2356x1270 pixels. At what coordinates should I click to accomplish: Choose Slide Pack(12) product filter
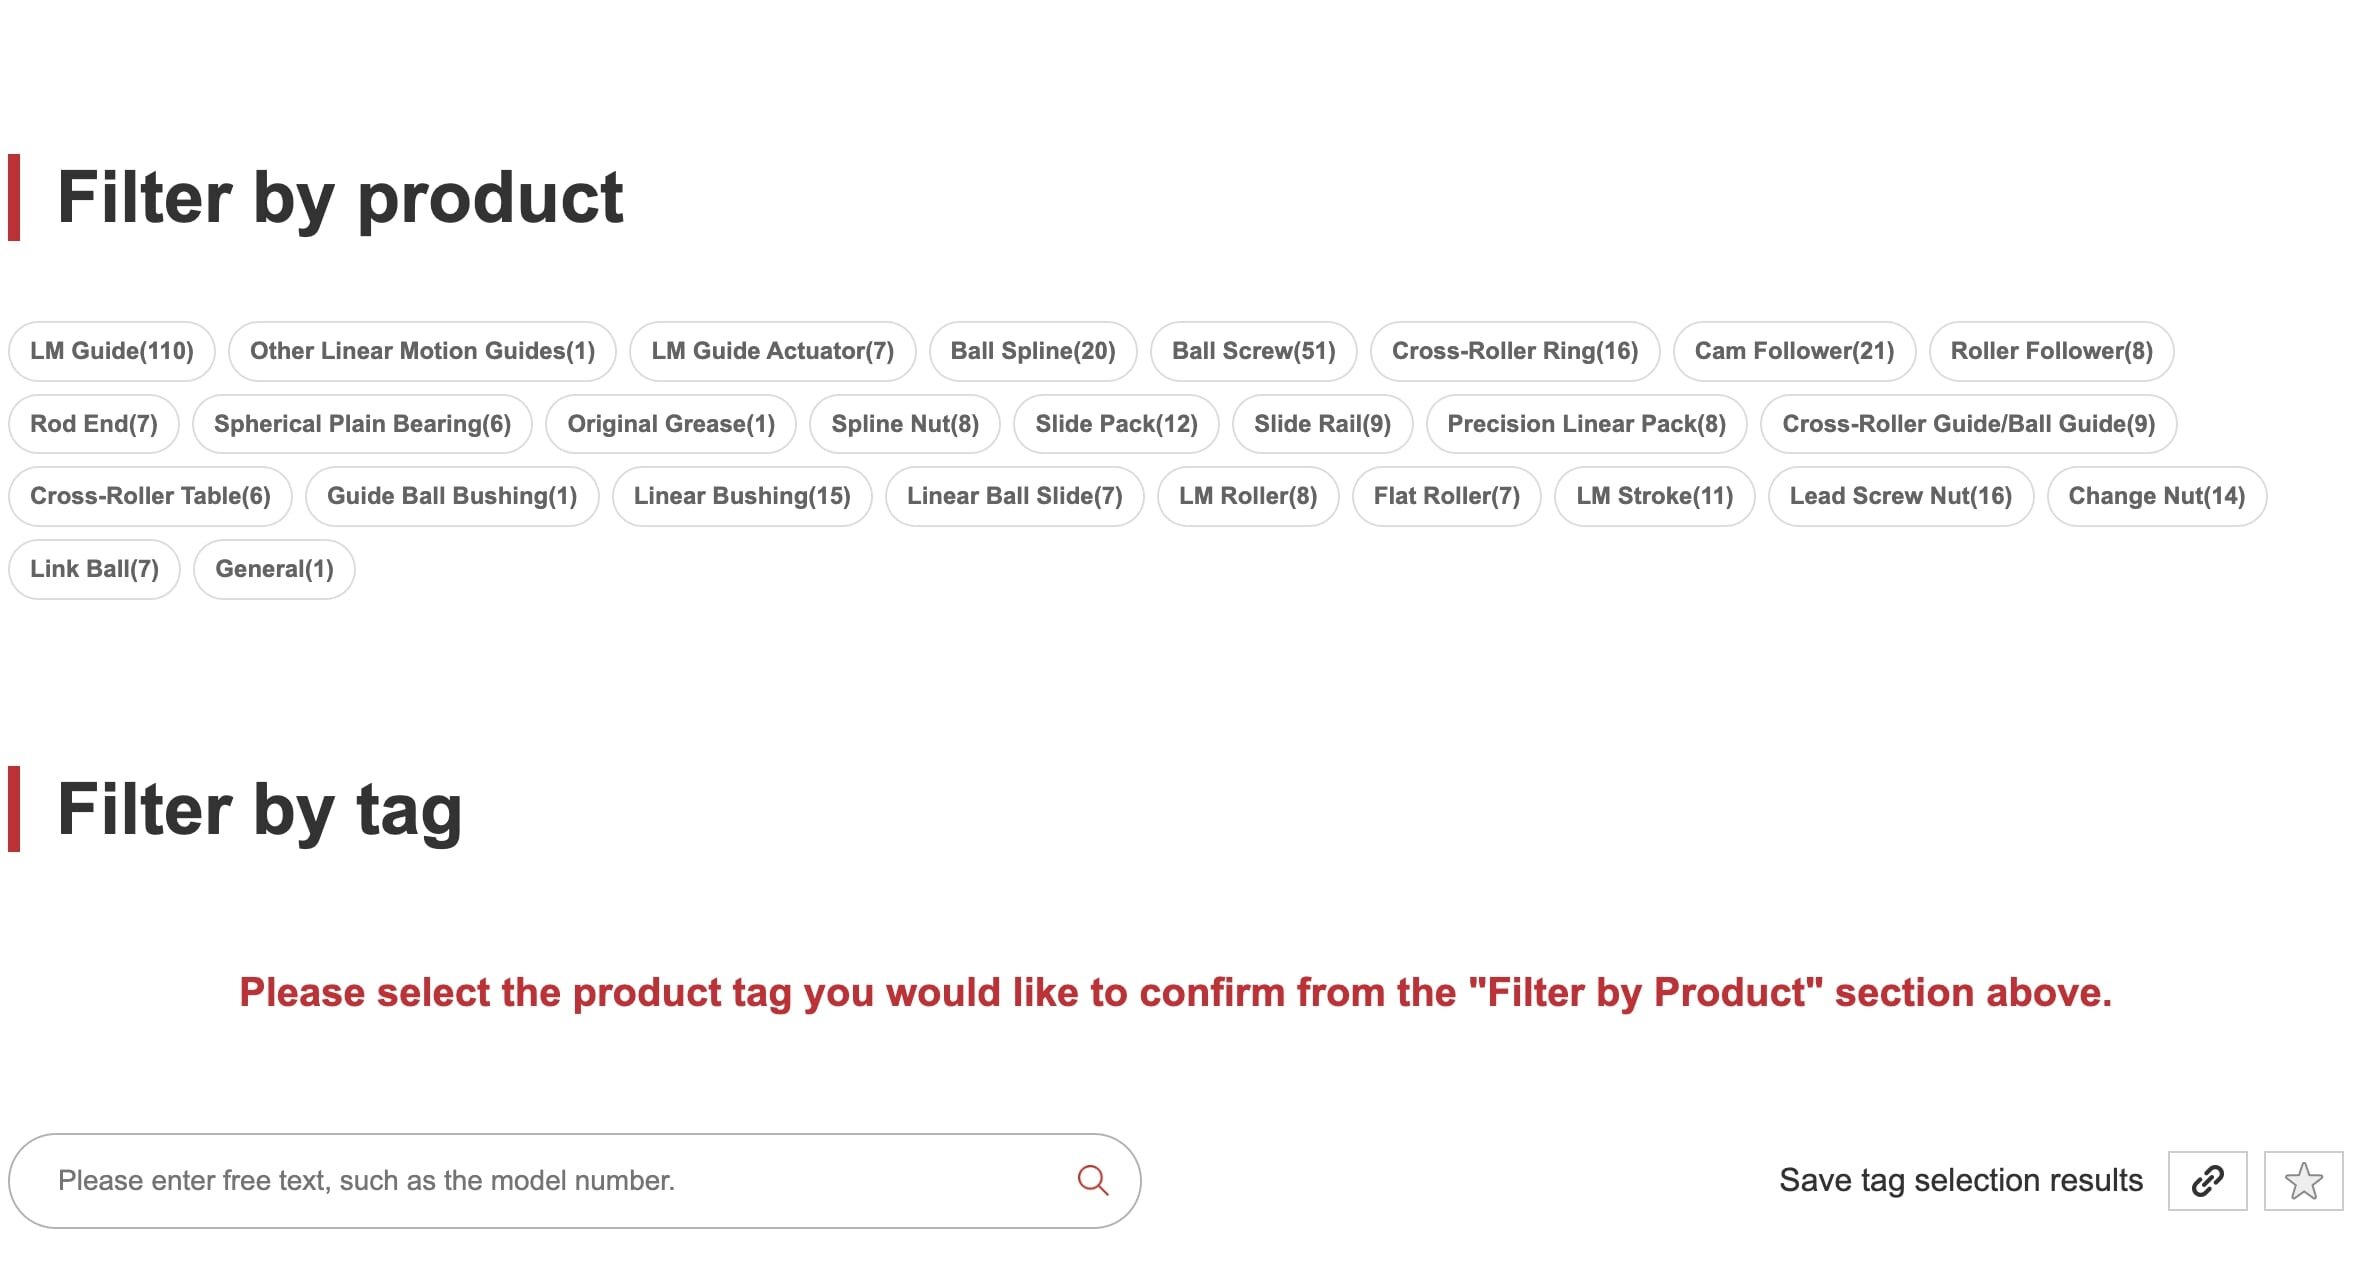tap(1116, 424)
